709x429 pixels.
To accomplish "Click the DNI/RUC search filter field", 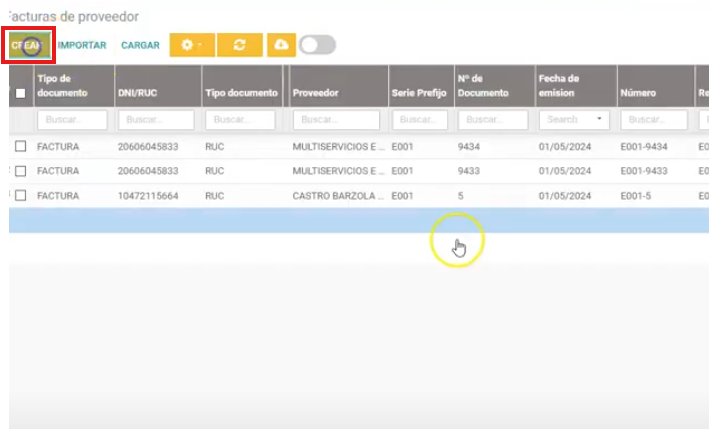I will 156,120.
